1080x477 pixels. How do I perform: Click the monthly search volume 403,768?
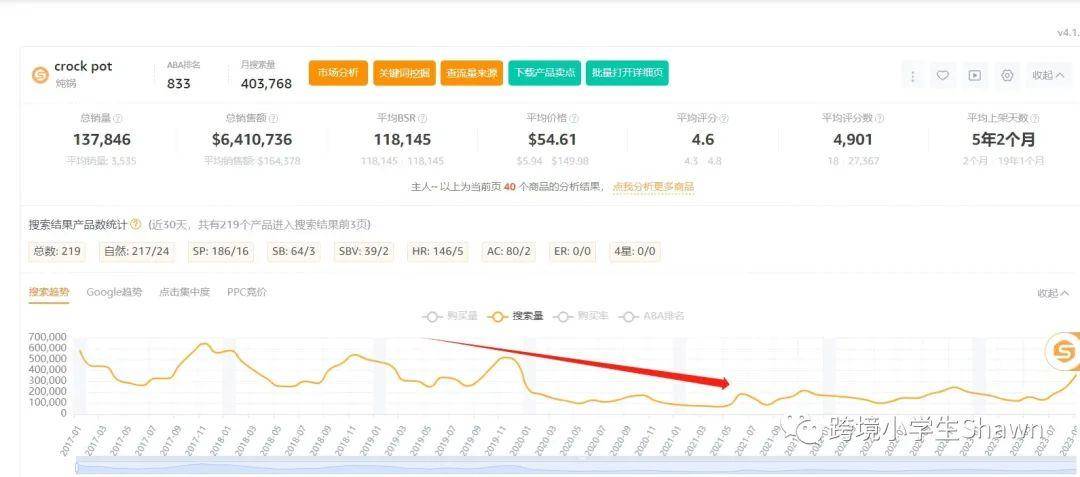coord(267,83)
